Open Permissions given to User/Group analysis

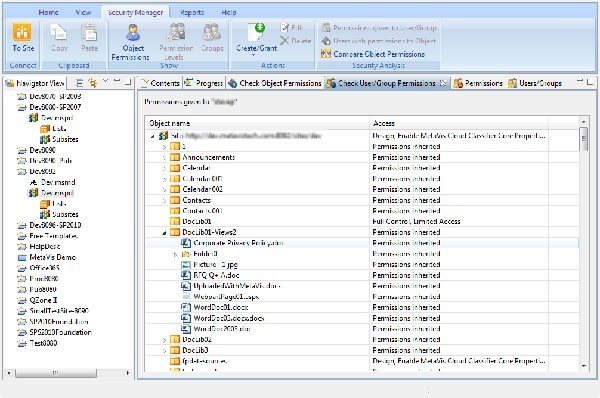click(379, 28)
